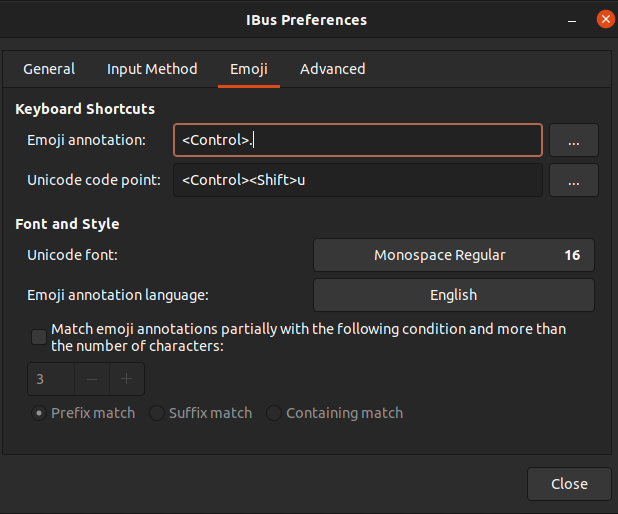Select the Suffix match option
This screenshot has height=514, width=618.
tap(157, 413)
